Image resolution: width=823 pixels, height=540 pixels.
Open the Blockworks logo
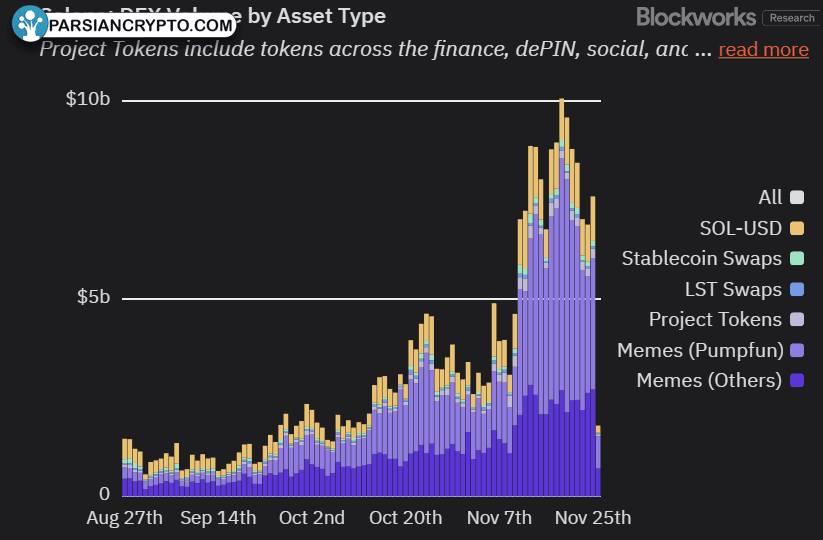click(x=696, y=17)
